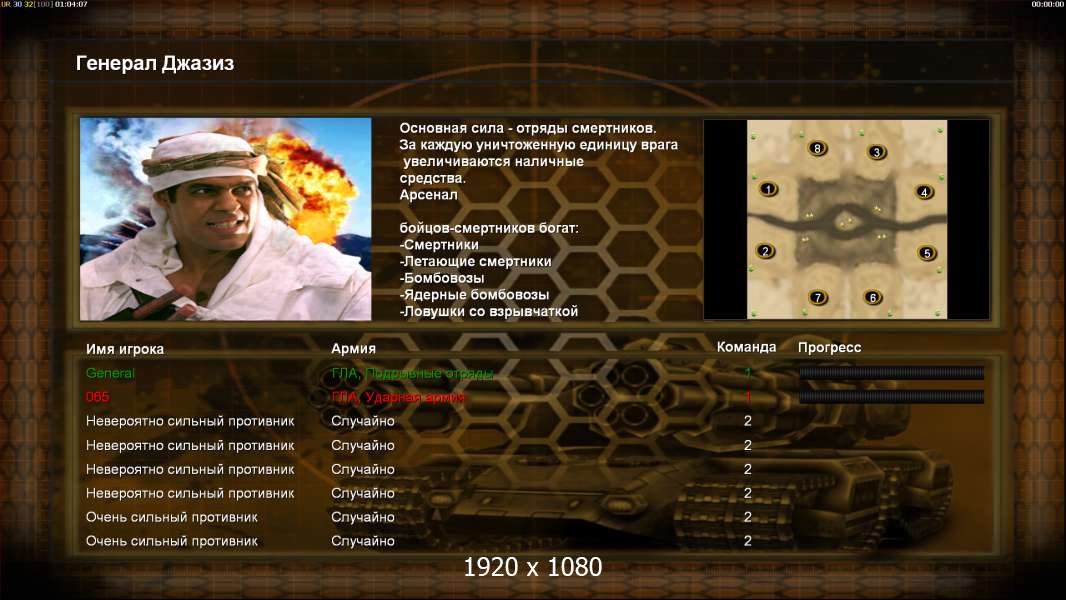Click army "ГЛА, Подрывные отряды"
Image resolution: width=1066 pixels, height=600 pixels.
click(412, 373)
